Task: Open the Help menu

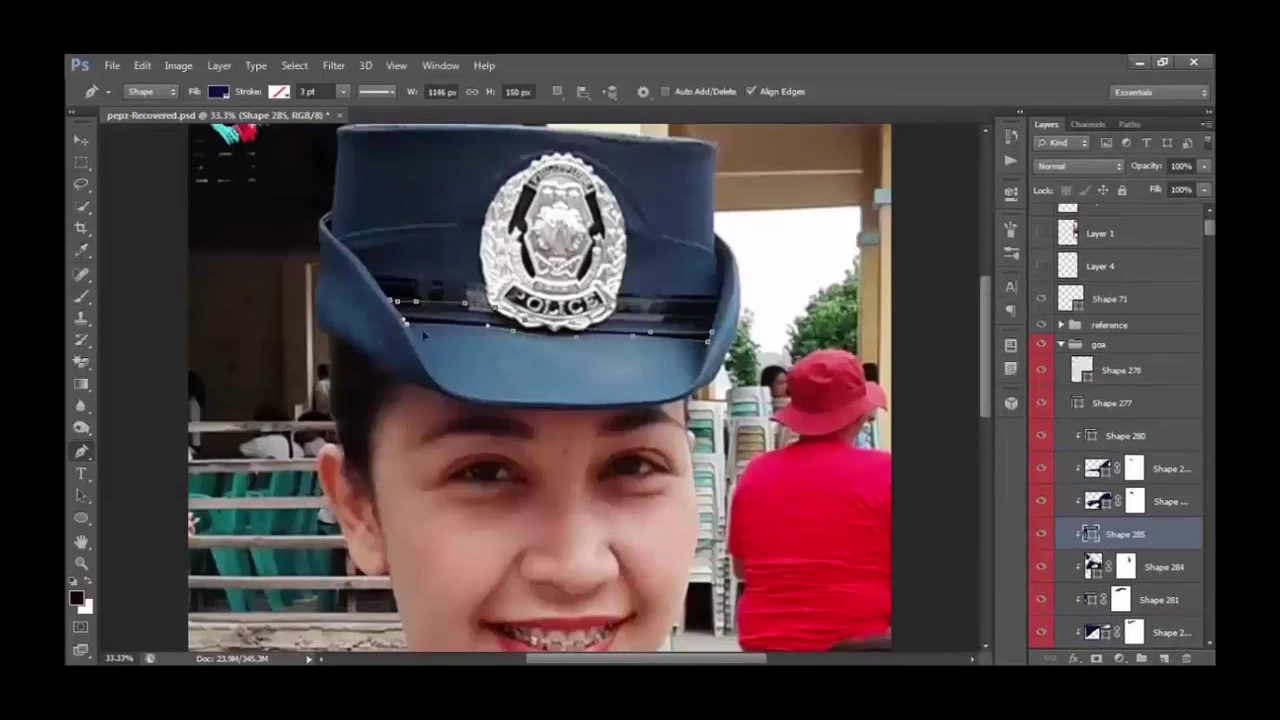Action: (484, 66)
